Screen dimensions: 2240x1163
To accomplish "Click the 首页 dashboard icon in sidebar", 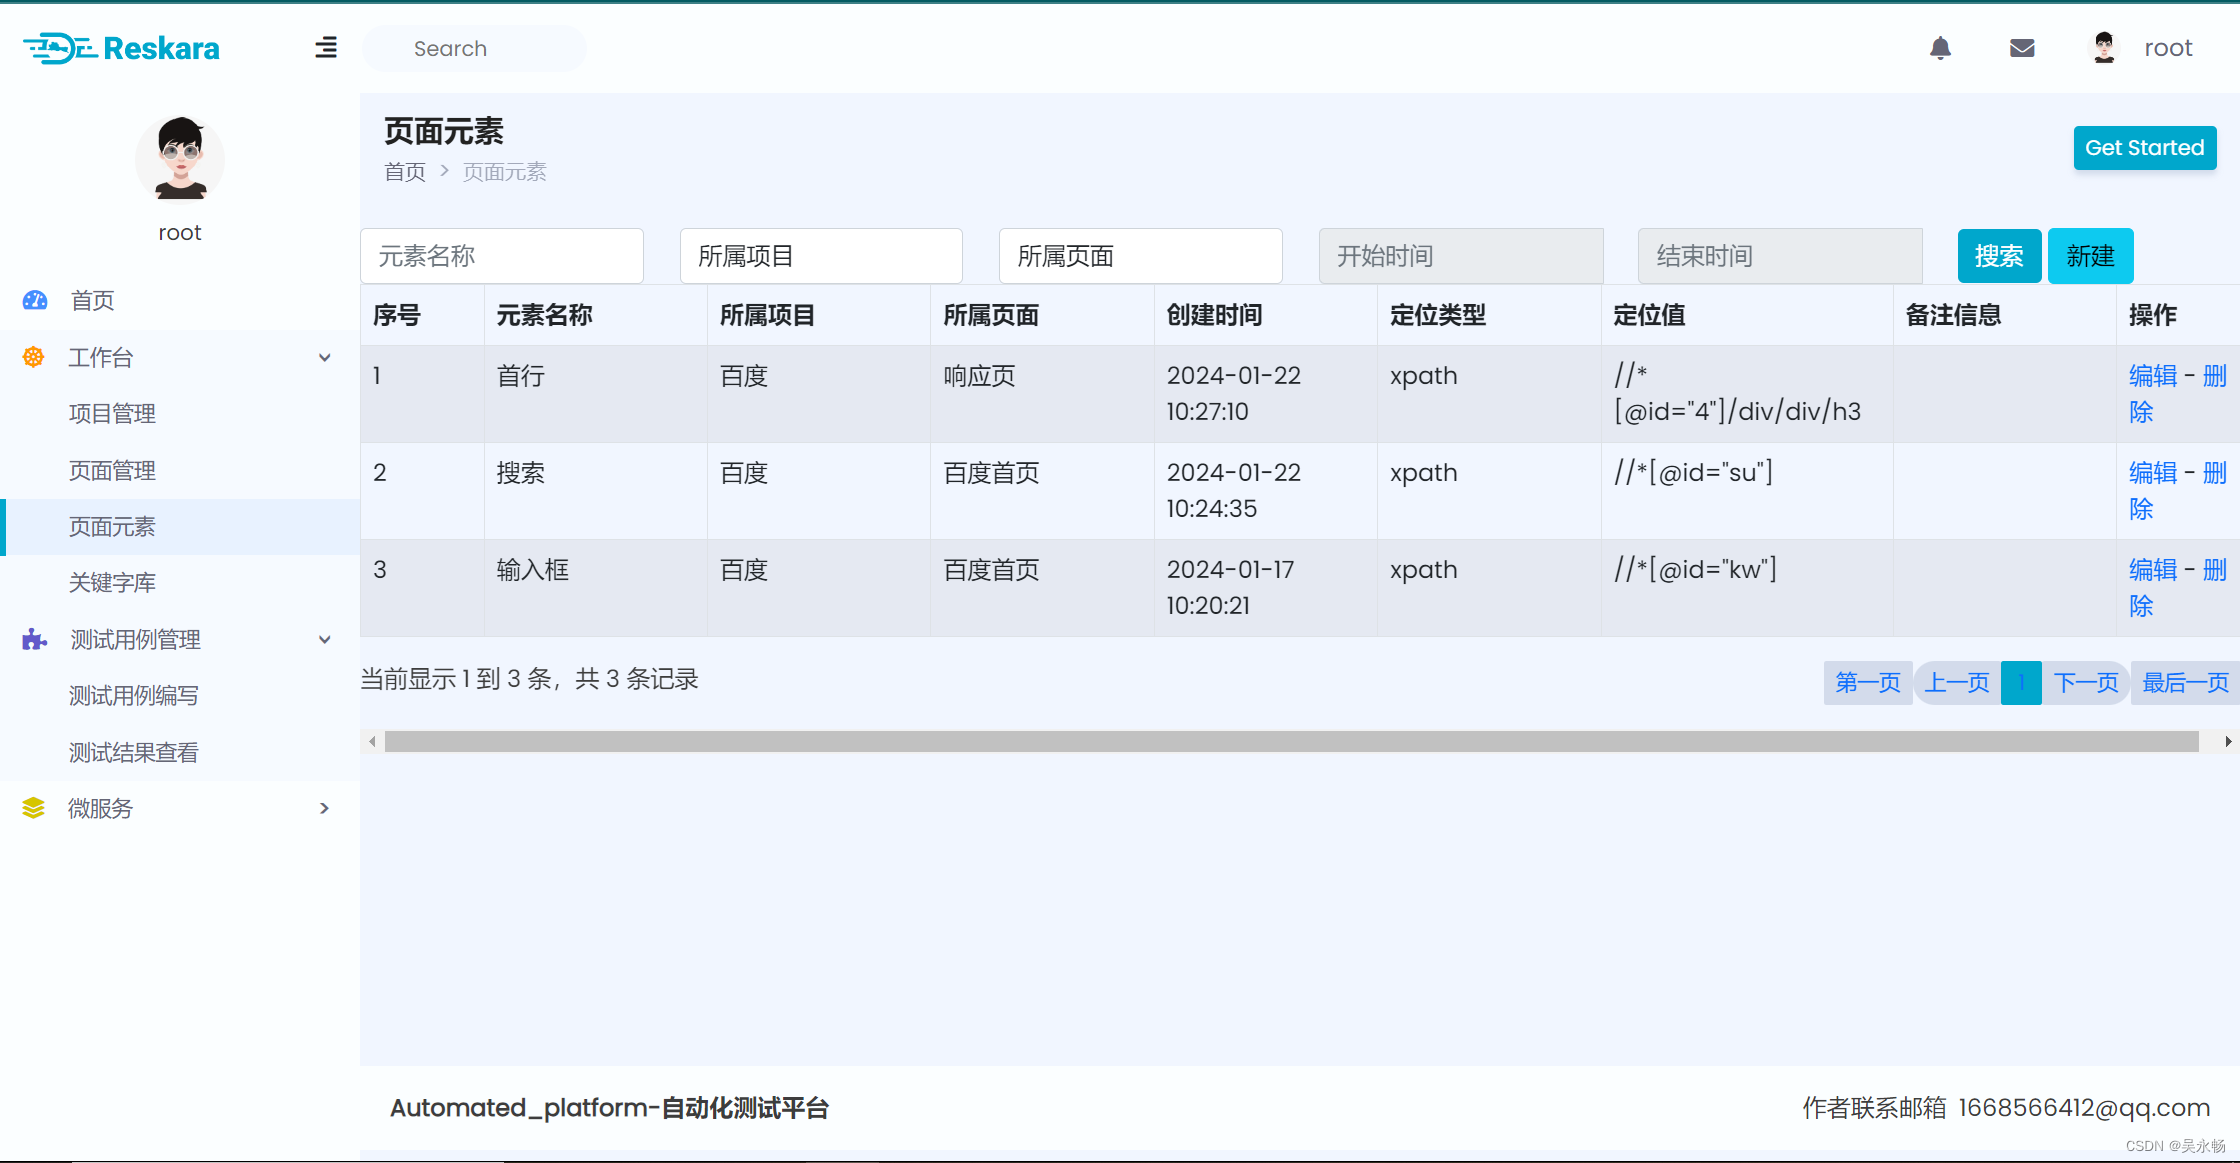I will coord(35,300).
